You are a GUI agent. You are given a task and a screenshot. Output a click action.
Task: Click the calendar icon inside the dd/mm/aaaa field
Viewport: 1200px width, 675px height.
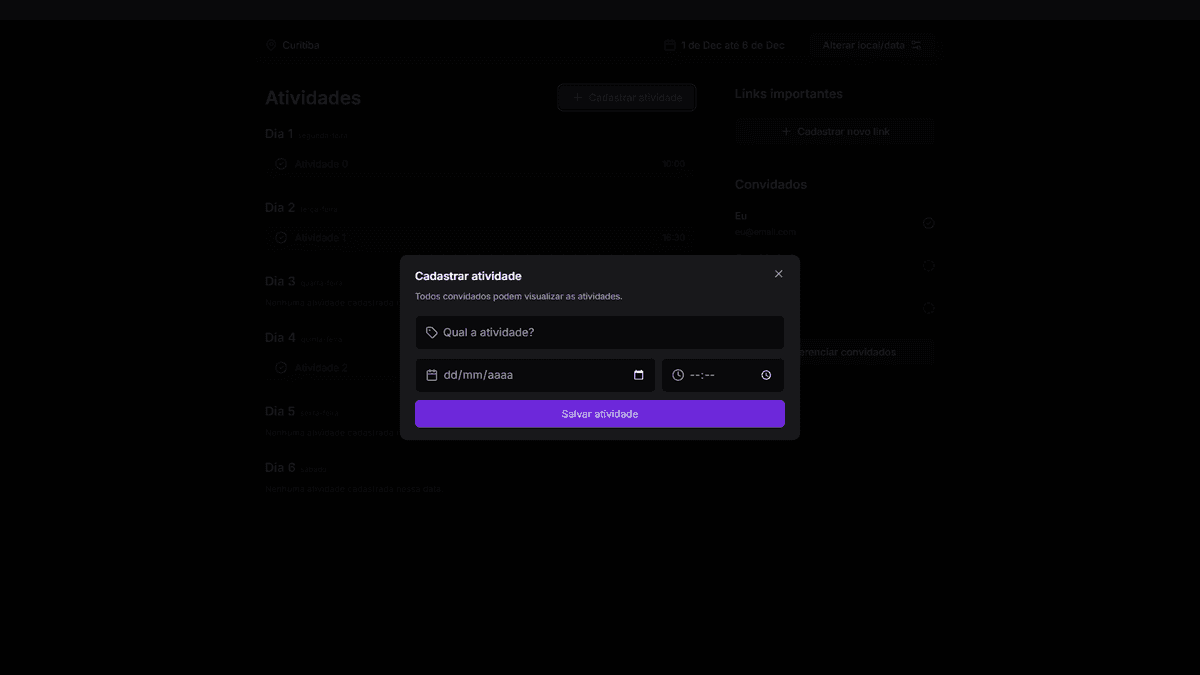point(639,375)
